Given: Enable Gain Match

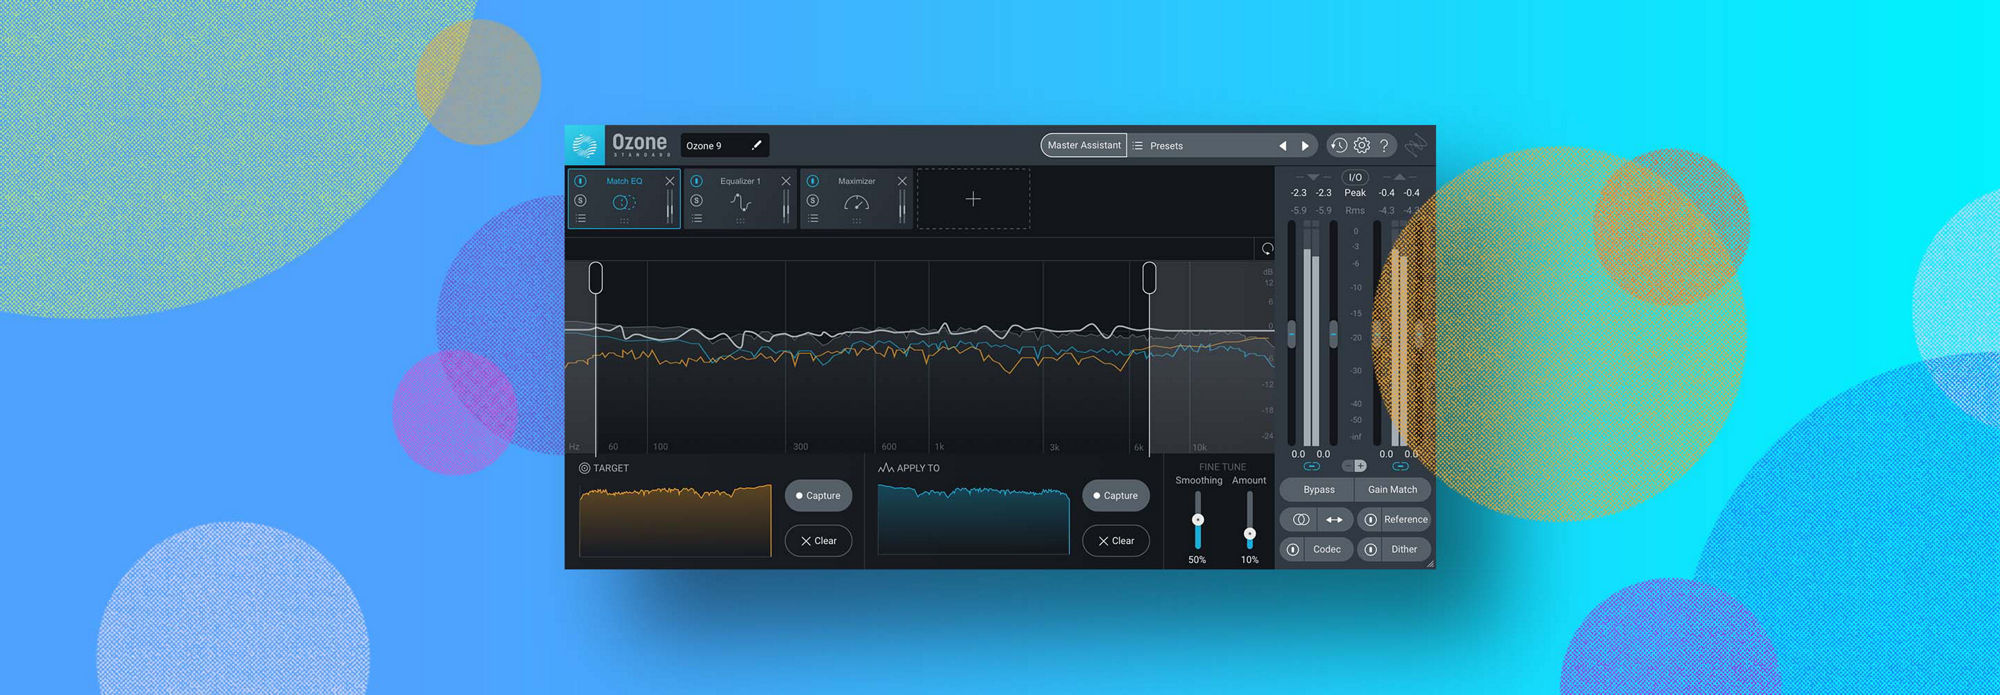Looking at the screenshot, I should (1393, 490).
